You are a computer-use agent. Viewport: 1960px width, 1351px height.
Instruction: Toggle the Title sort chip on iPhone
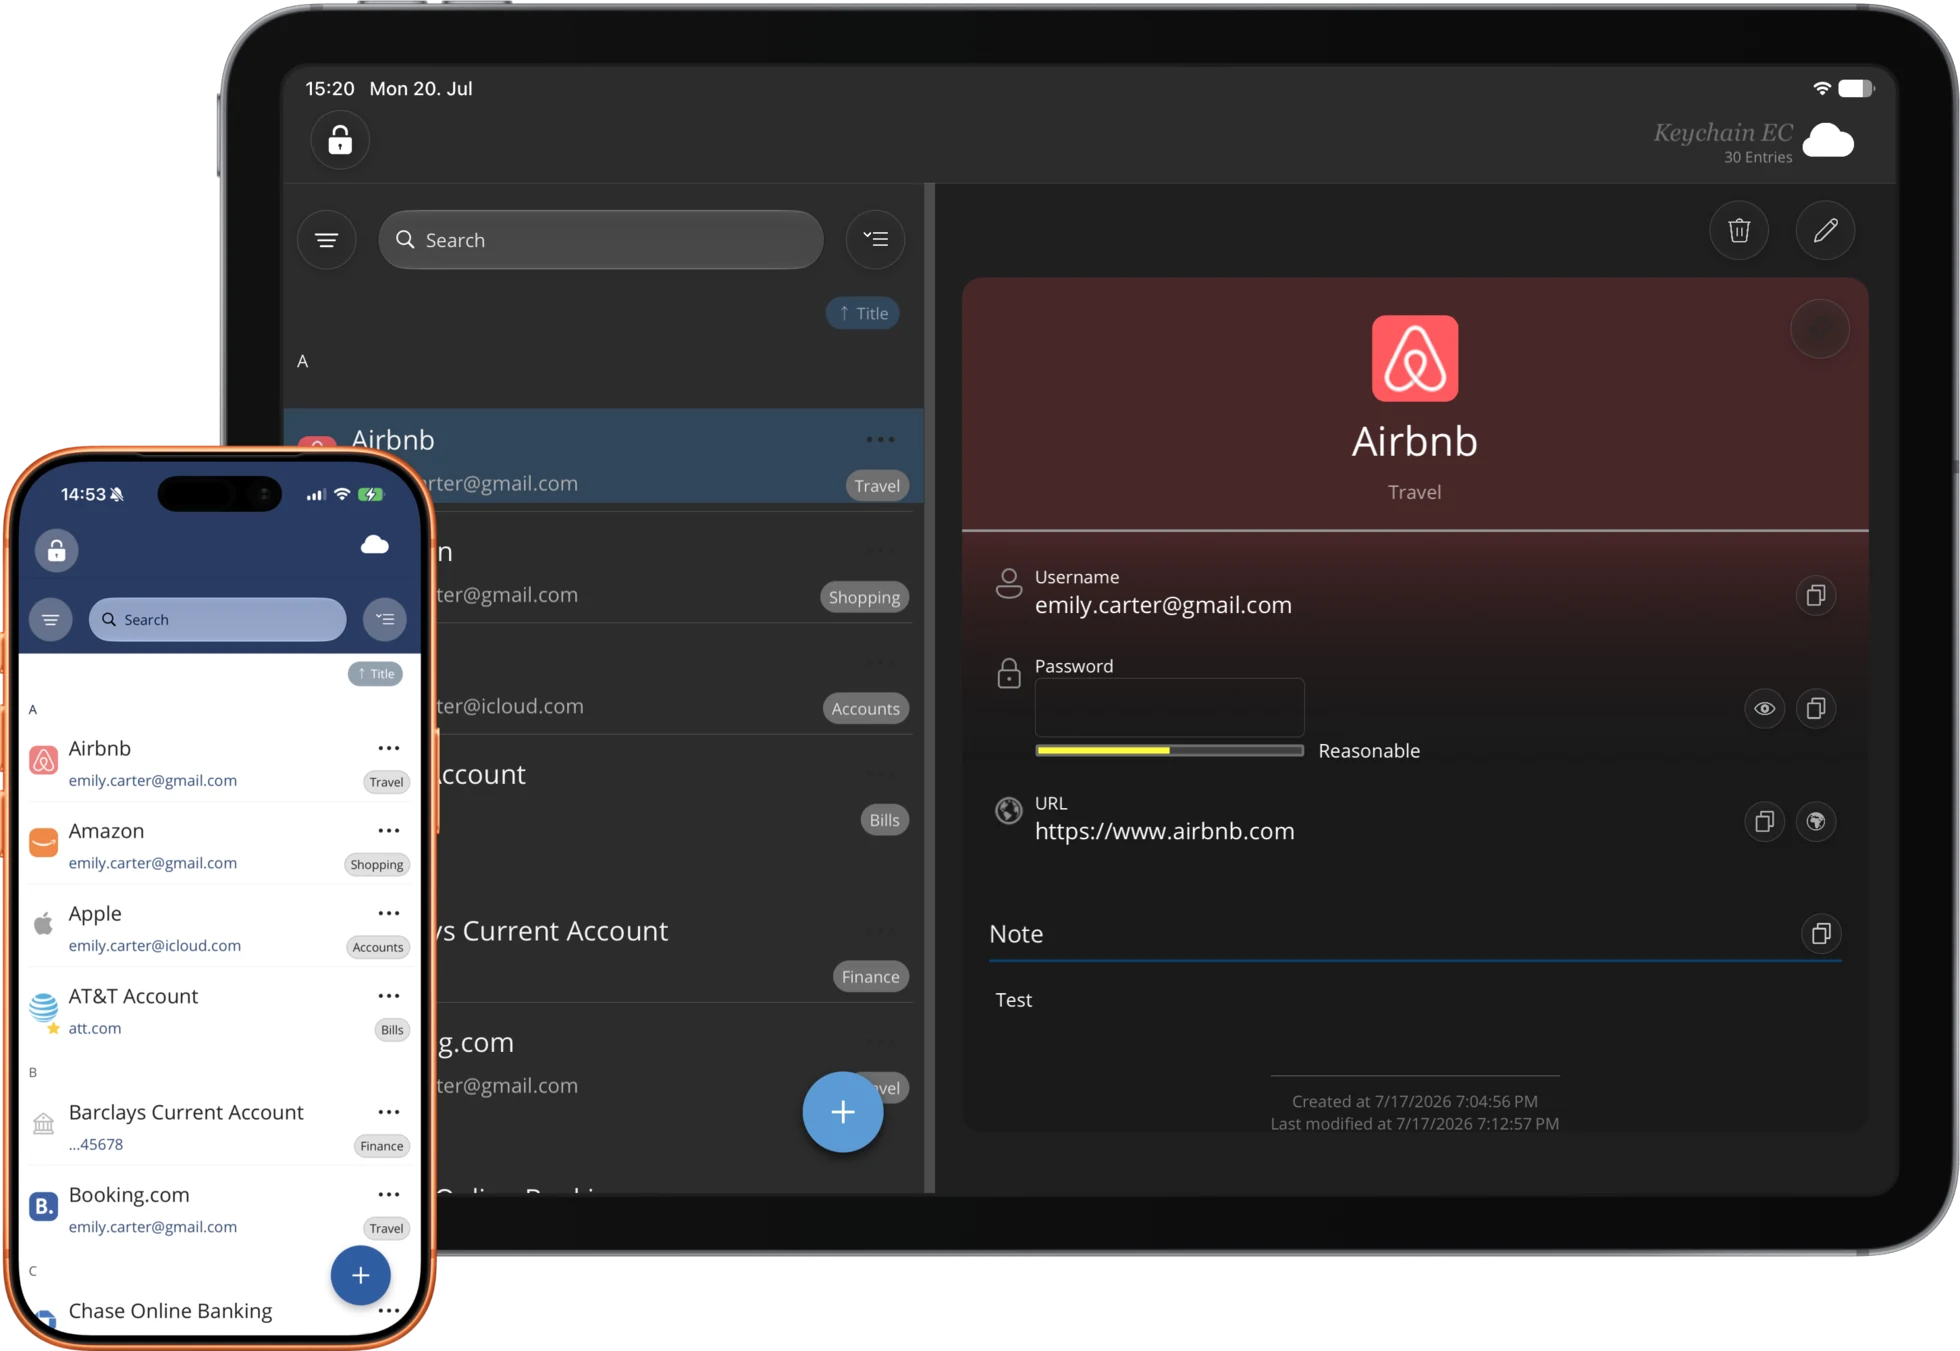[x=375, y=674]
